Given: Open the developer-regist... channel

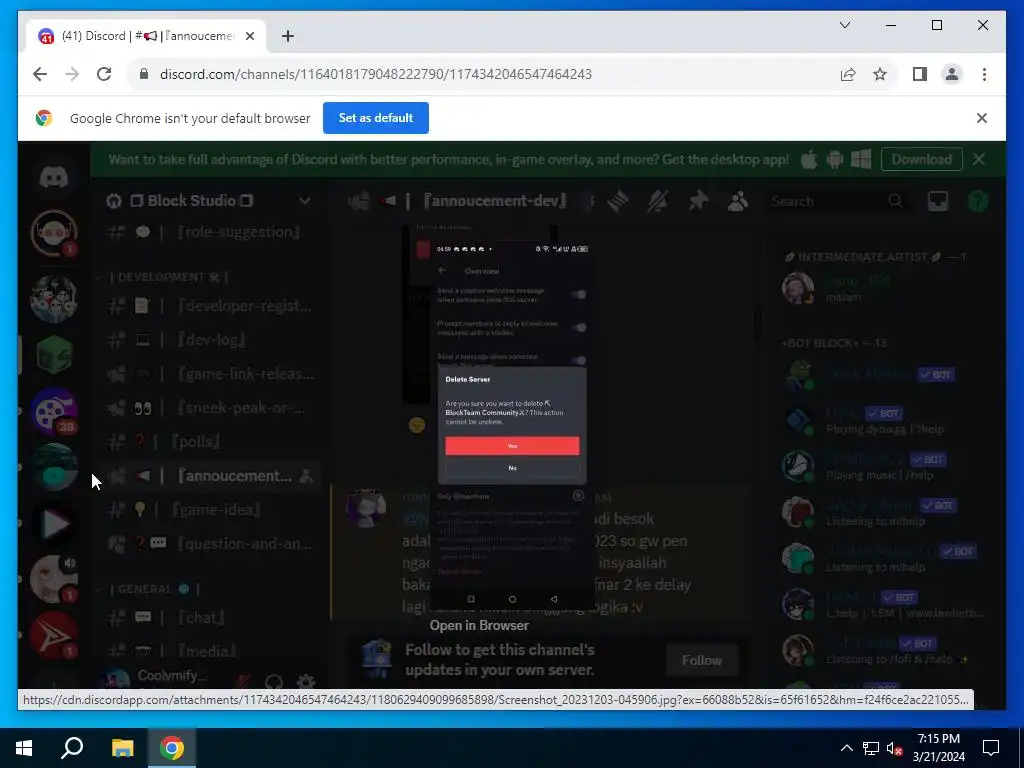Looking at the screenshot, I should 209,306.
